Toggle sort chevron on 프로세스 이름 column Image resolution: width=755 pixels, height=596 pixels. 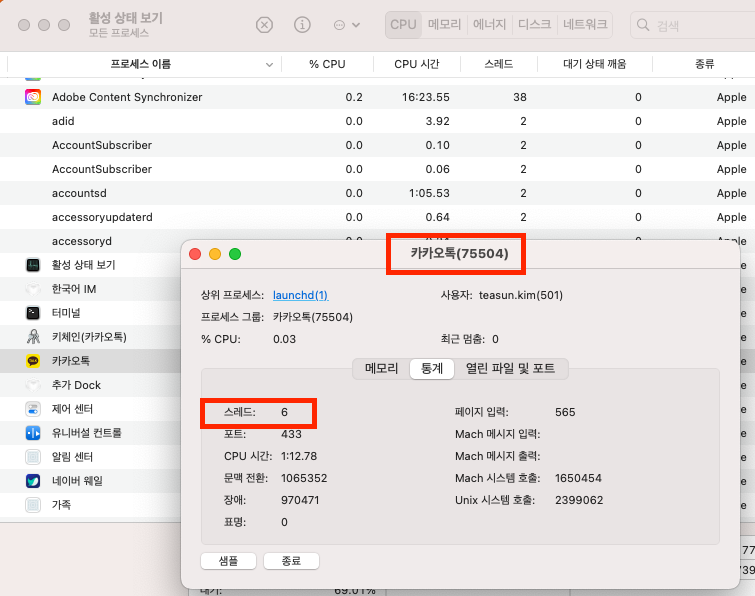[269, 65]
